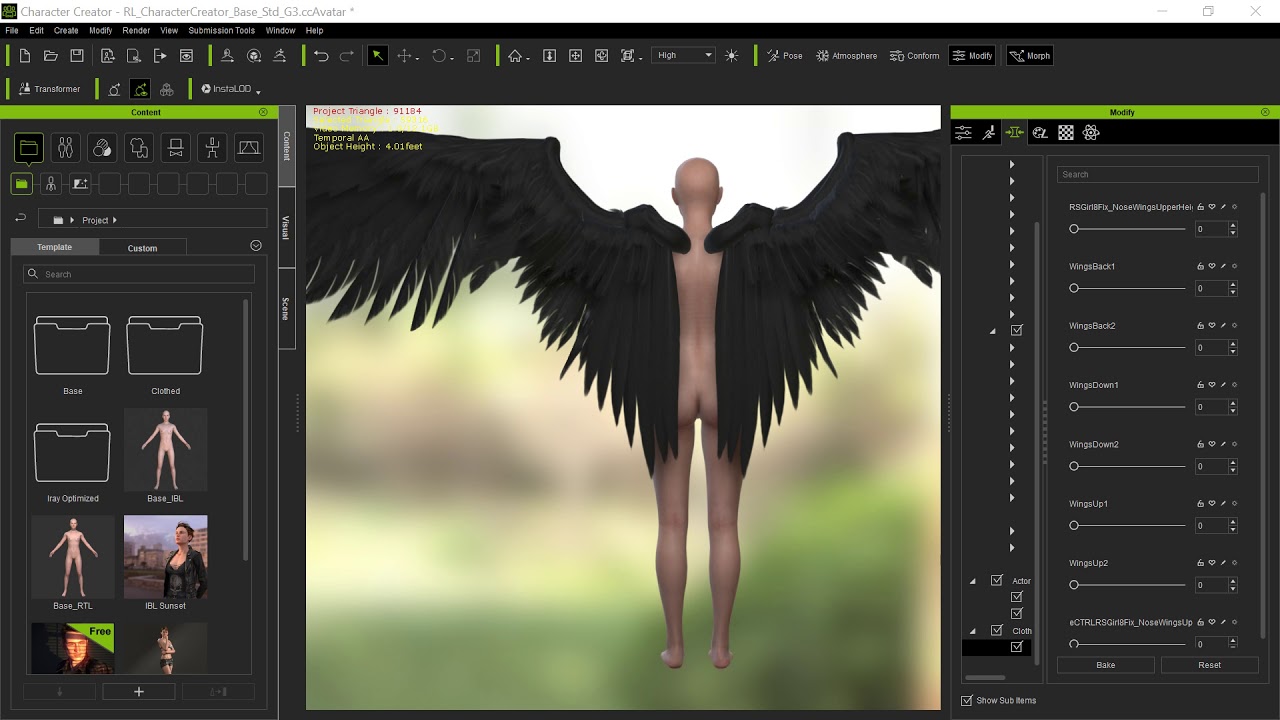Click the Modify panel Search field
The height and width of the screenshot is (720, 1280).
[1157, 174]
